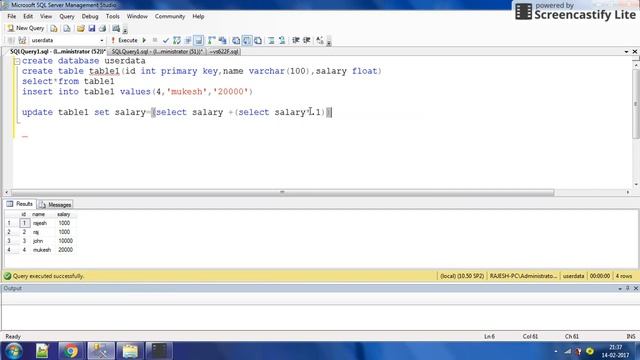
Task: Click the Decrease Indent icon
Action: [296, 40]
